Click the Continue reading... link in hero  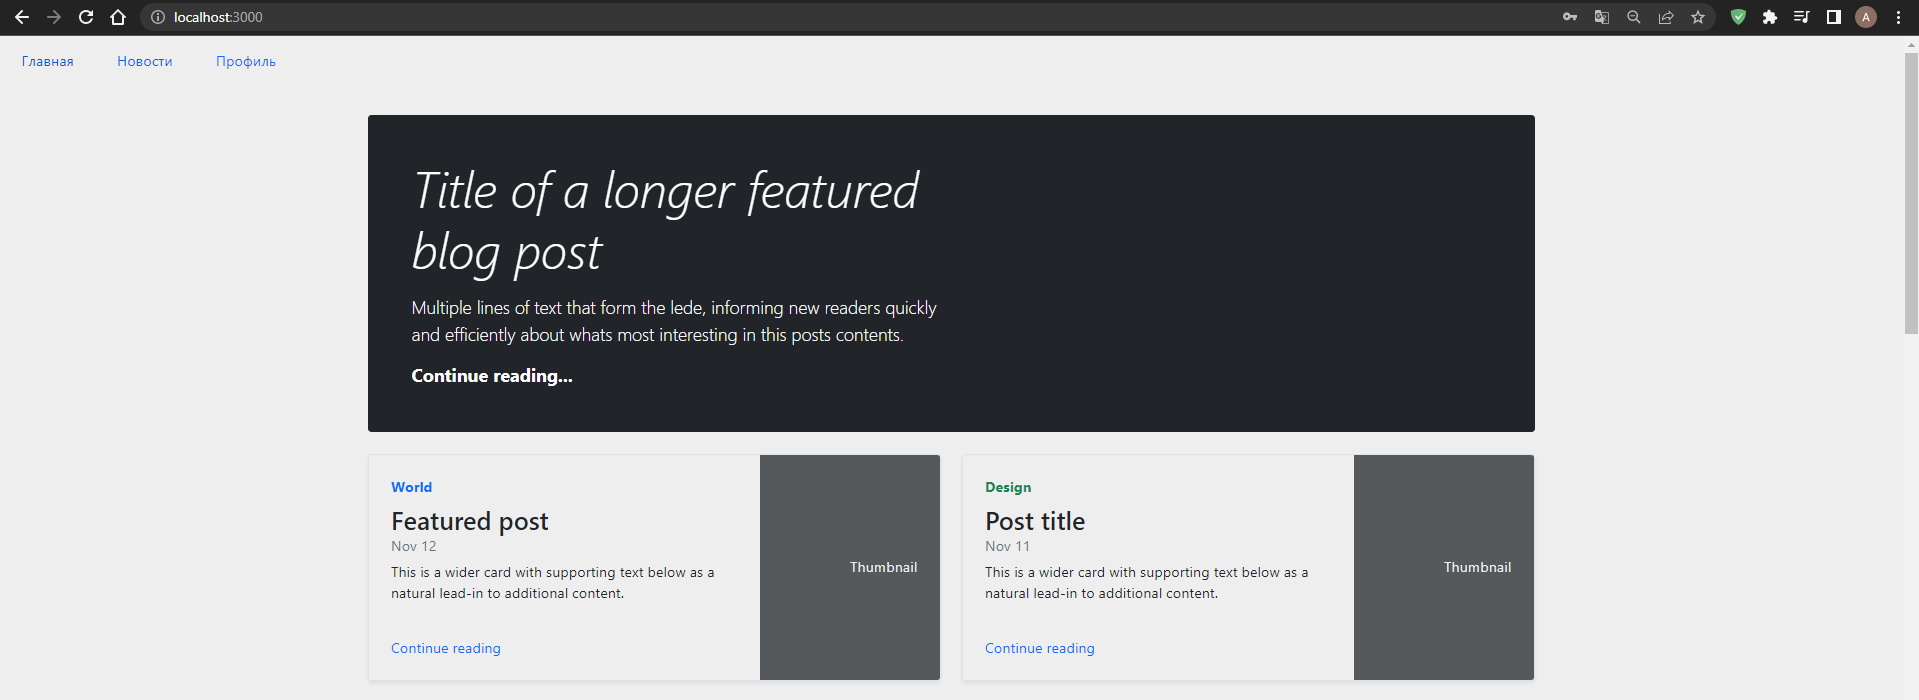point(492,376)
